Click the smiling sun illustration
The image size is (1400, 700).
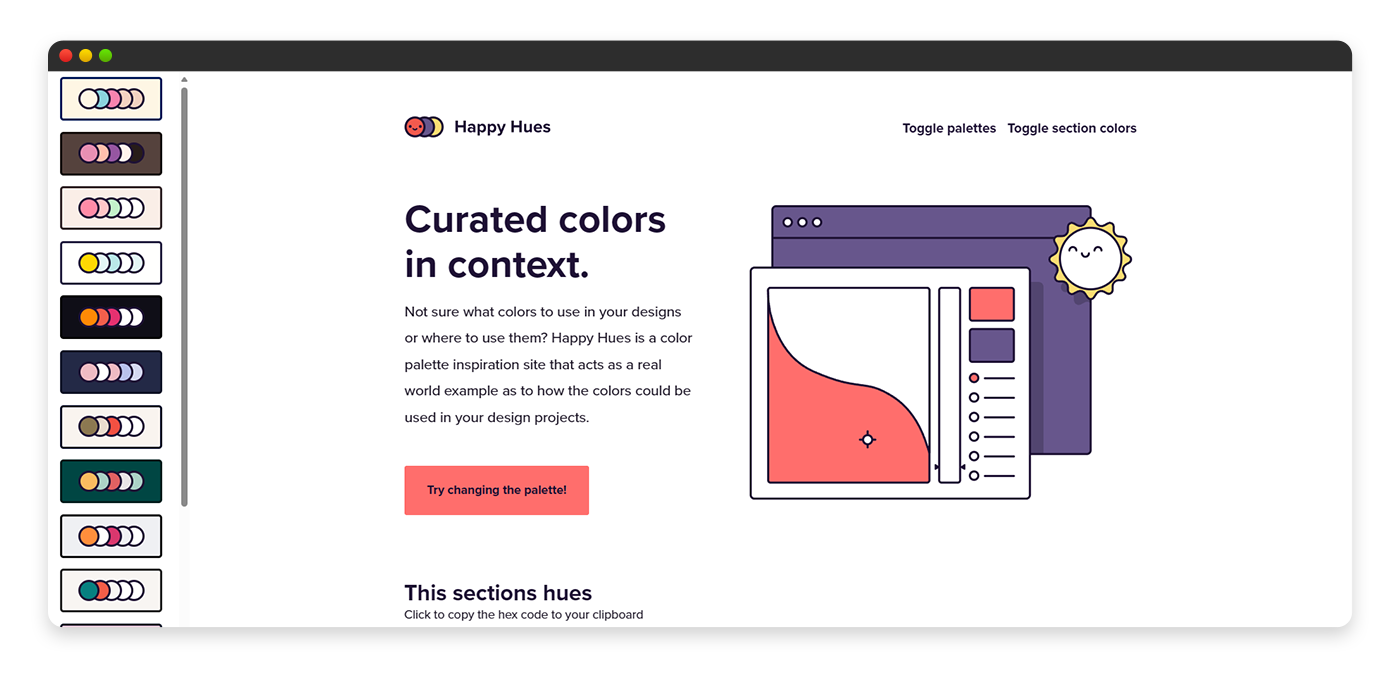[1090, 258]
